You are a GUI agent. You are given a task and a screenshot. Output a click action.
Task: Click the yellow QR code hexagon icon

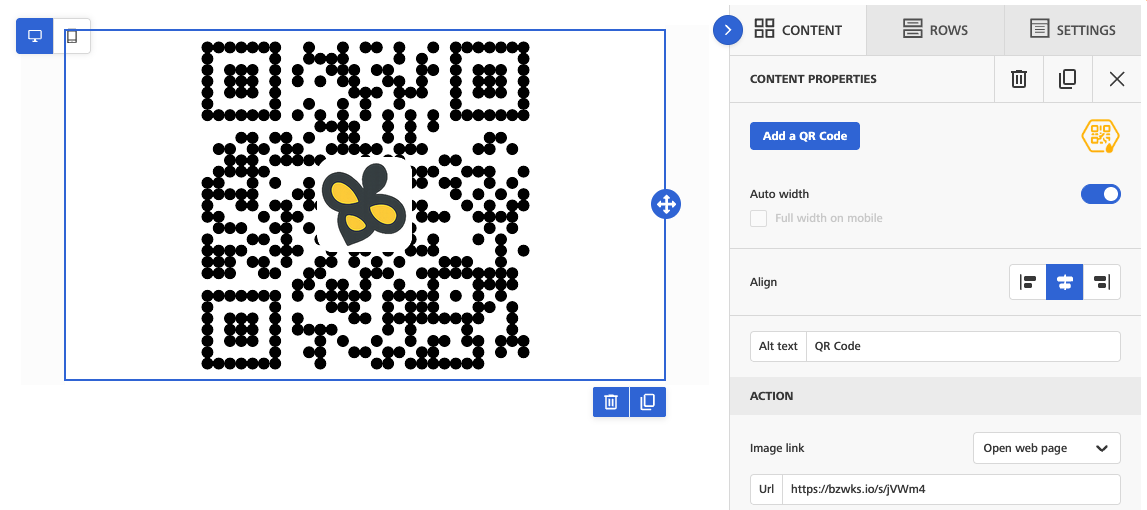pyautogui.click(x=1100, y=136)
